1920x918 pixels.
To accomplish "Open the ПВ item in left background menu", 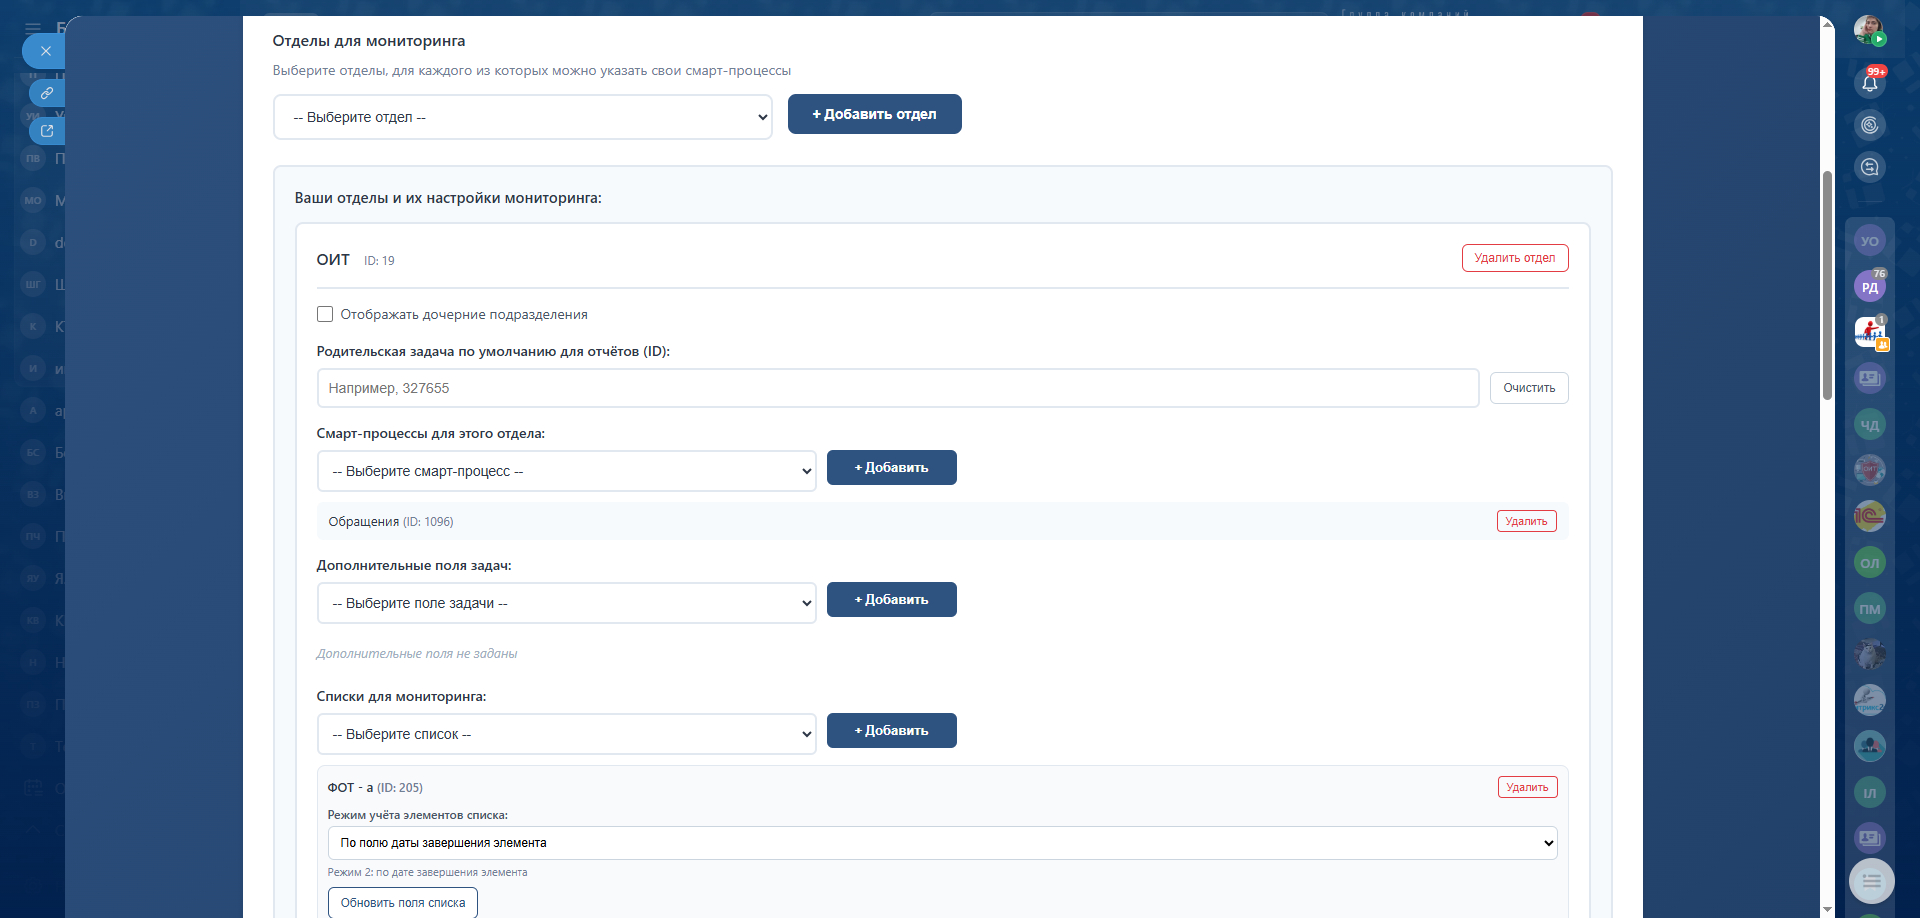I will (33, 158).
